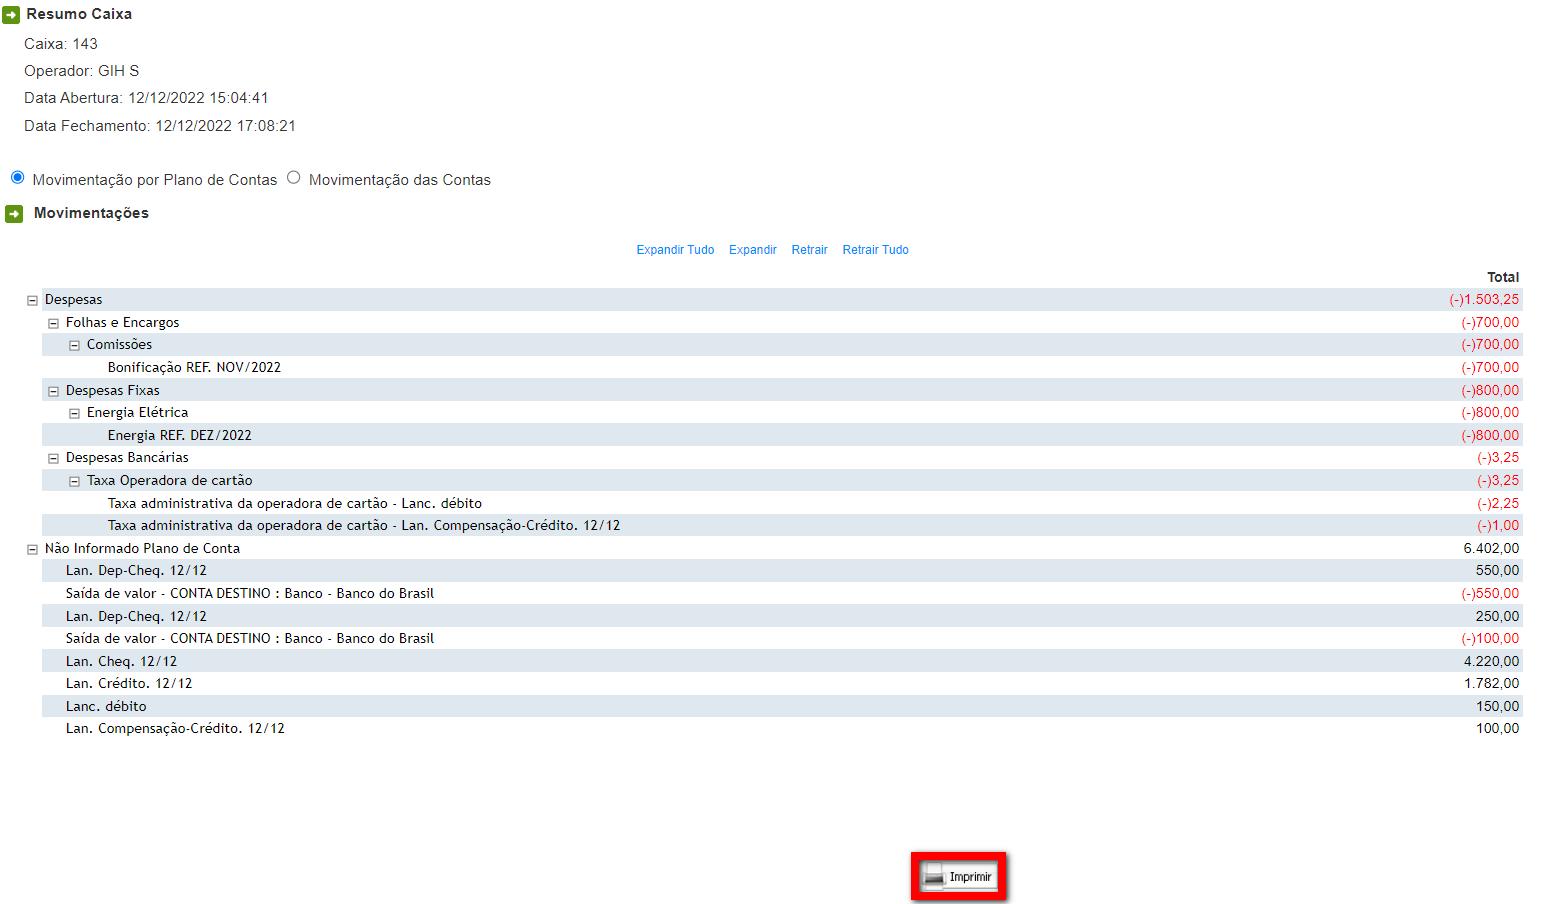Image resolution: width=1559 pixels, height=904 pixels.
Task: Collapse the Taxa Operadora de cartão node
Action: [74, 481]
